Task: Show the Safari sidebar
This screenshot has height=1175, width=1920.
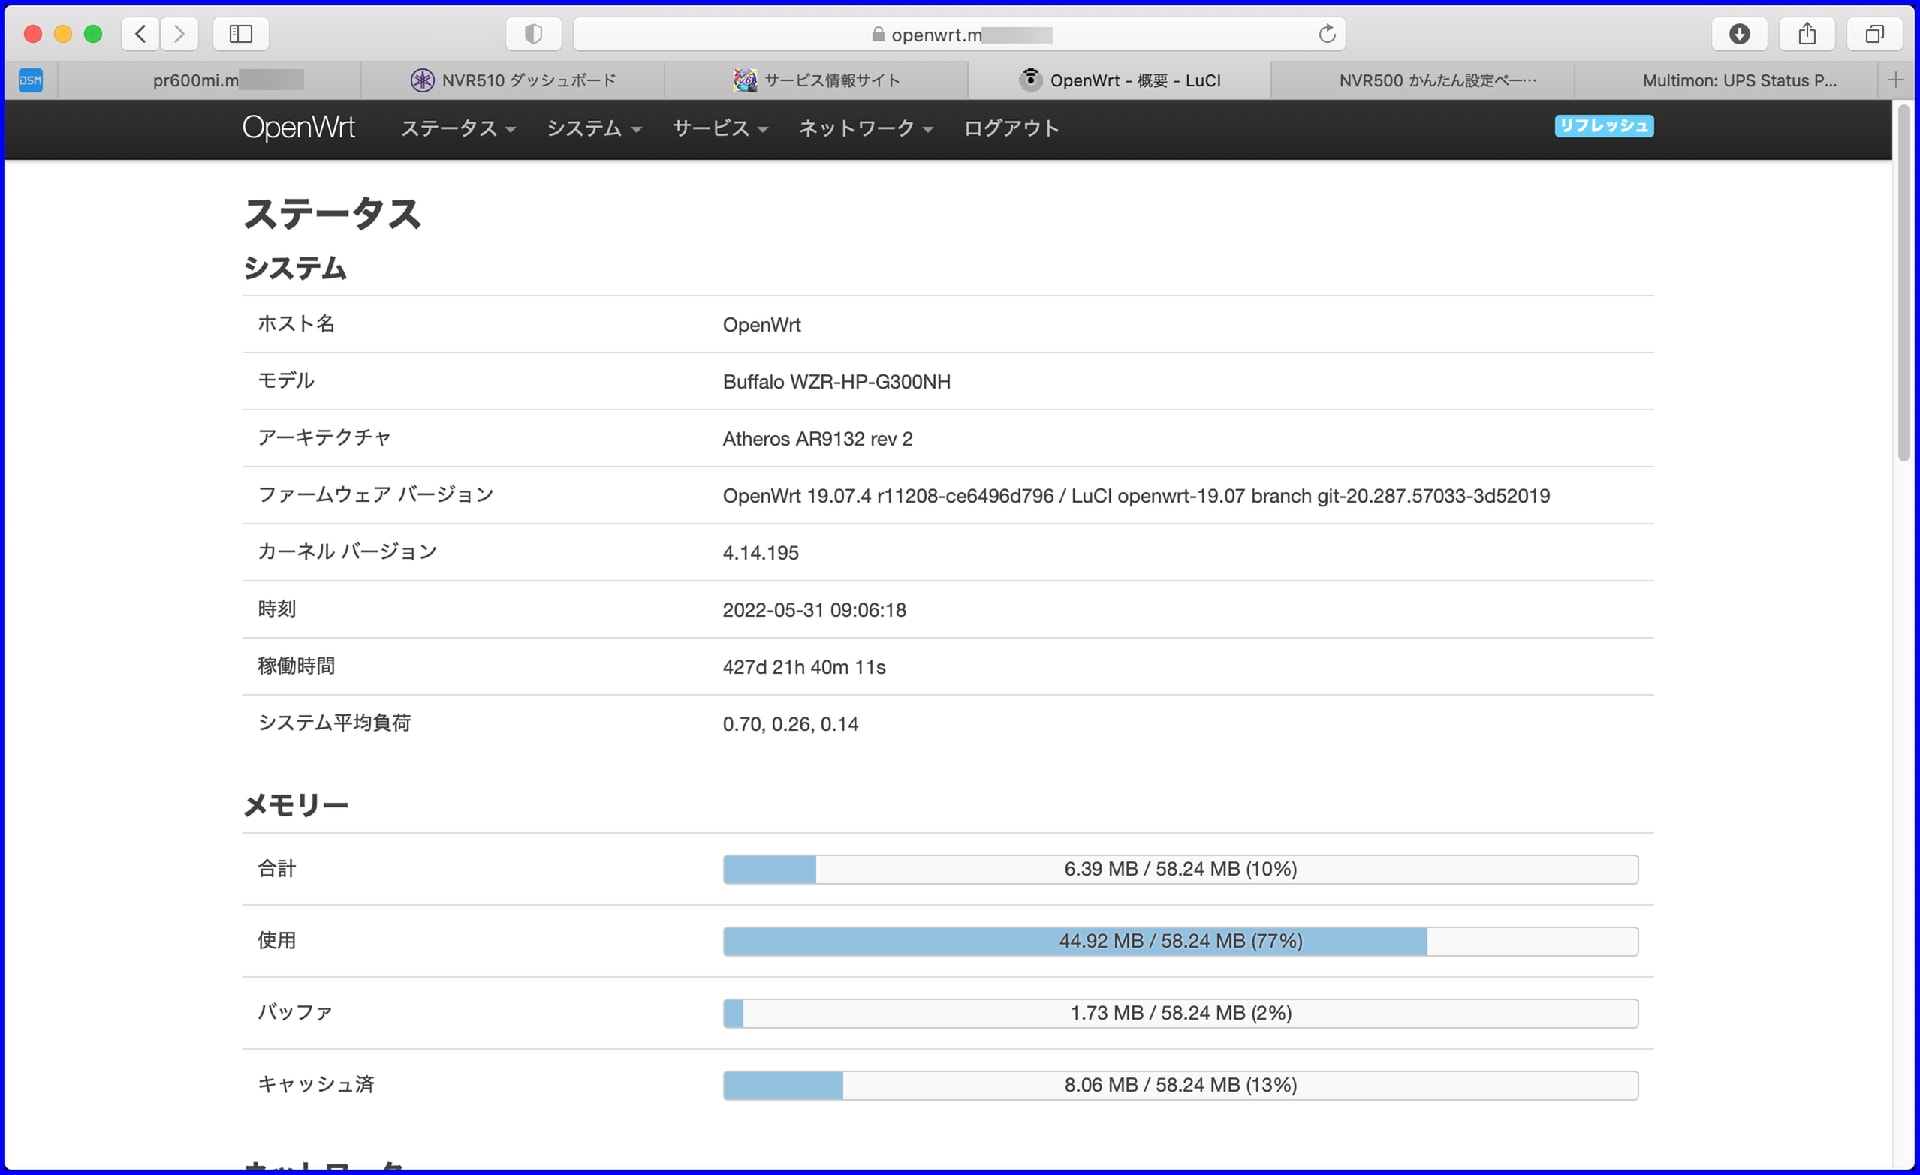Action: point(241,34)
